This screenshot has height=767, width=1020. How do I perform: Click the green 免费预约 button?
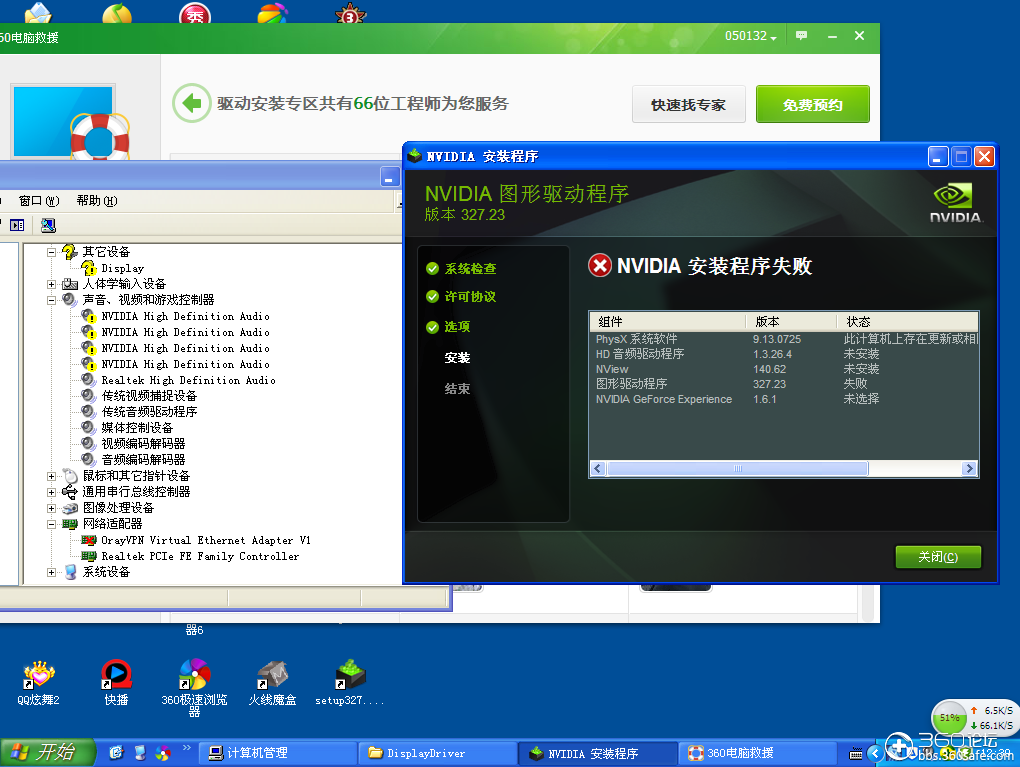click(x=812, y=104)
